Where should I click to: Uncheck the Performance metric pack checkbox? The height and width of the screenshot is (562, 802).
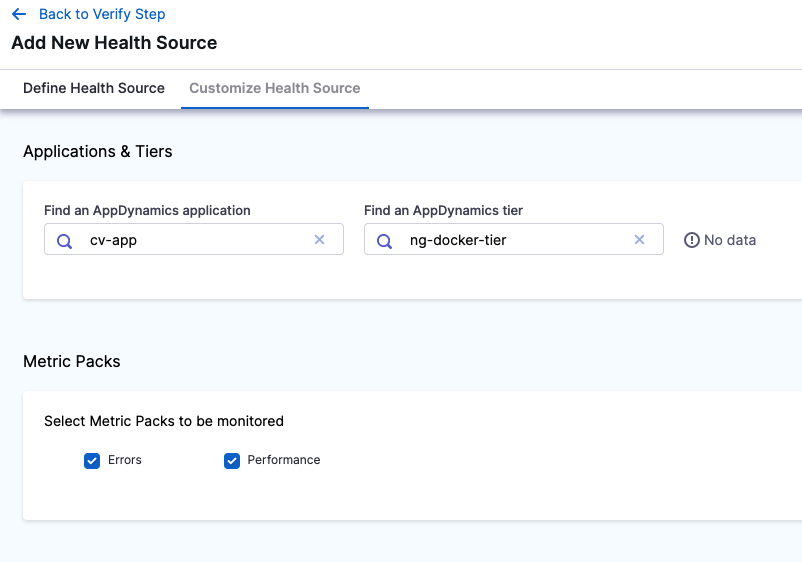232,461
